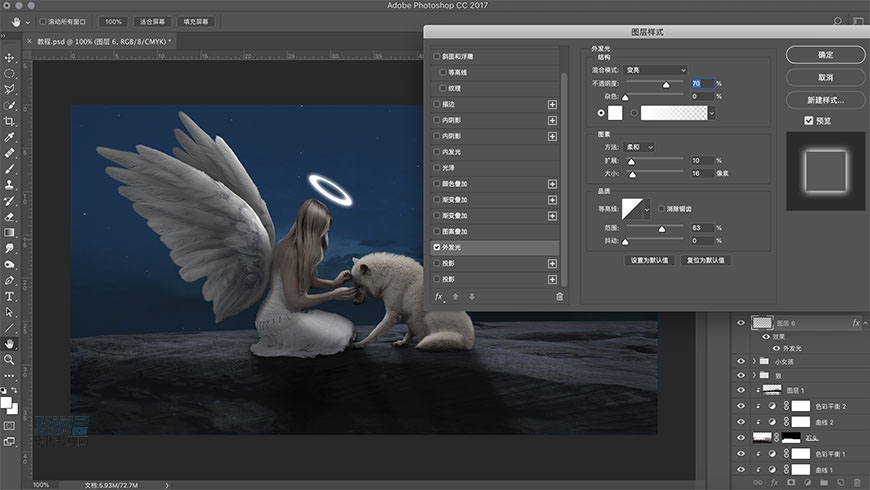
Task: Click 不透明度 opacity slider handle
Action: tap(666, 84)
